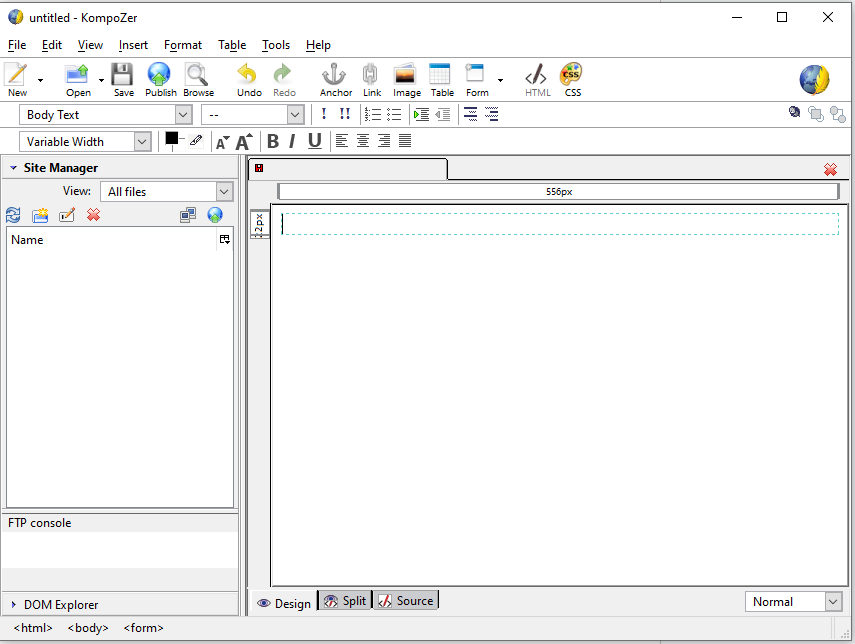Insert a Form element

[x=477, y=80]
